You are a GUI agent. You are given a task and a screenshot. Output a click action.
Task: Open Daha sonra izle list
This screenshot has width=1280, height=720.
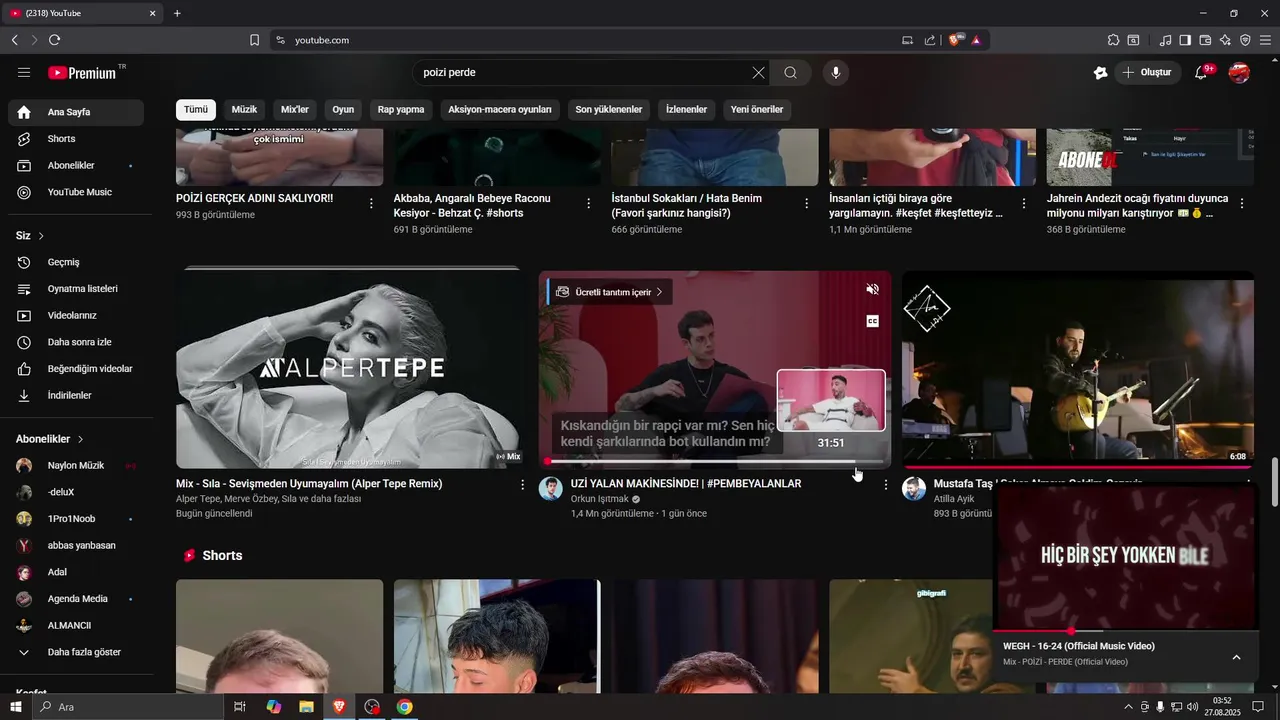[x=76, y=342]
